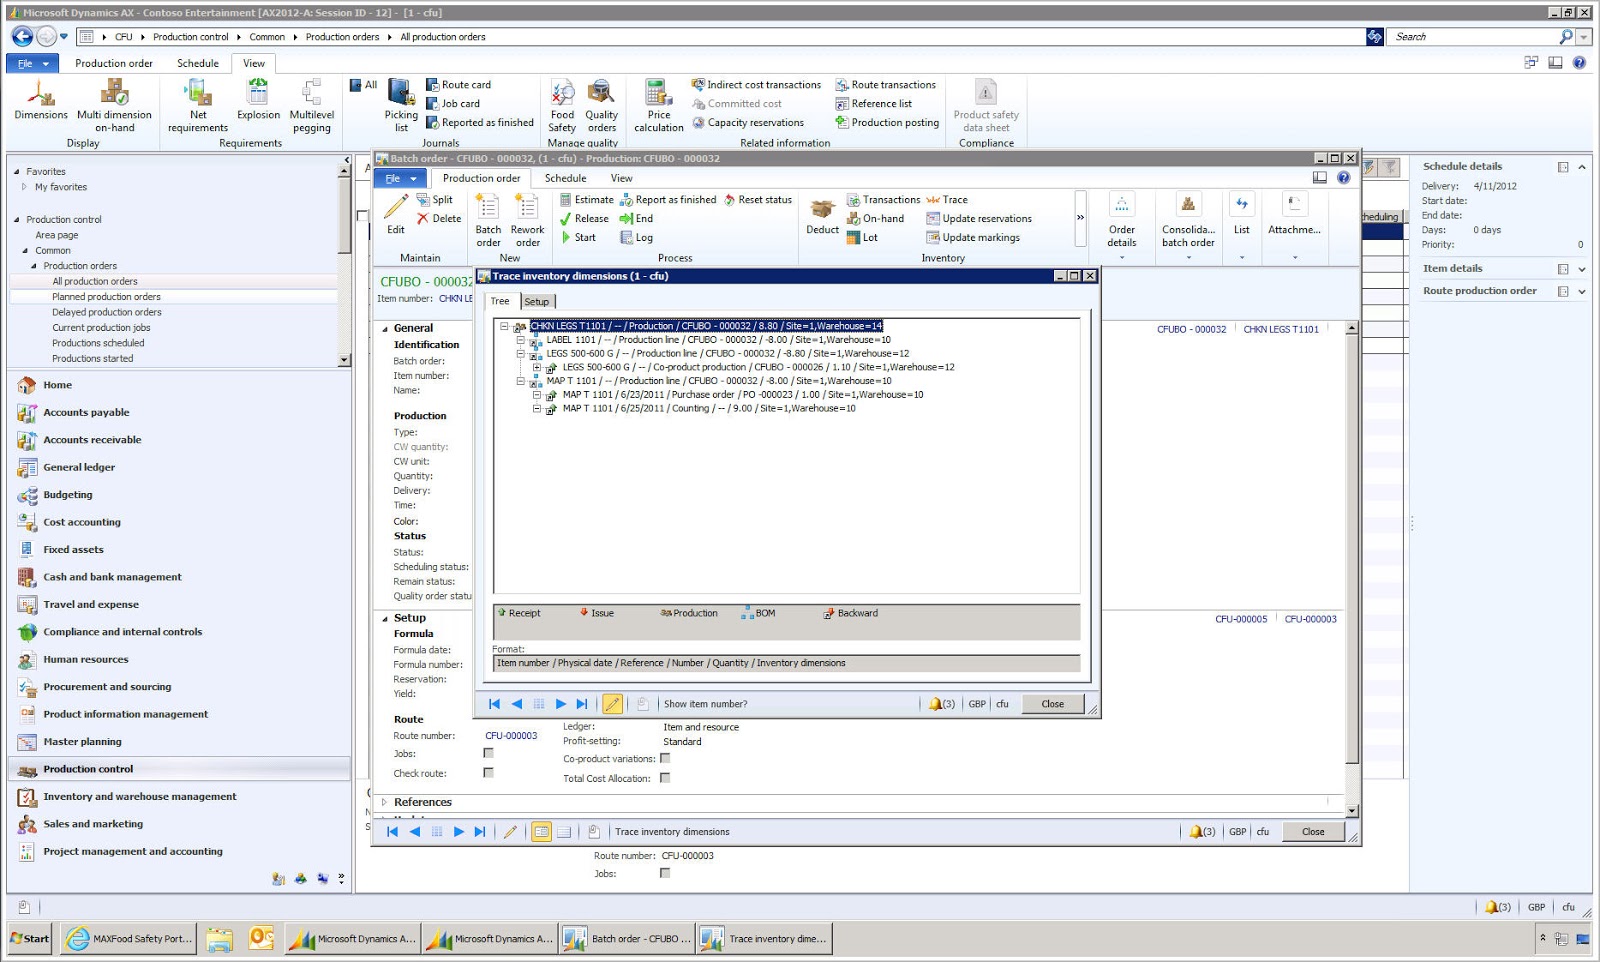Viewport: 1600px width, 962px height.
Task: Open the Picking list journal
Action: (x=401, y=106)
